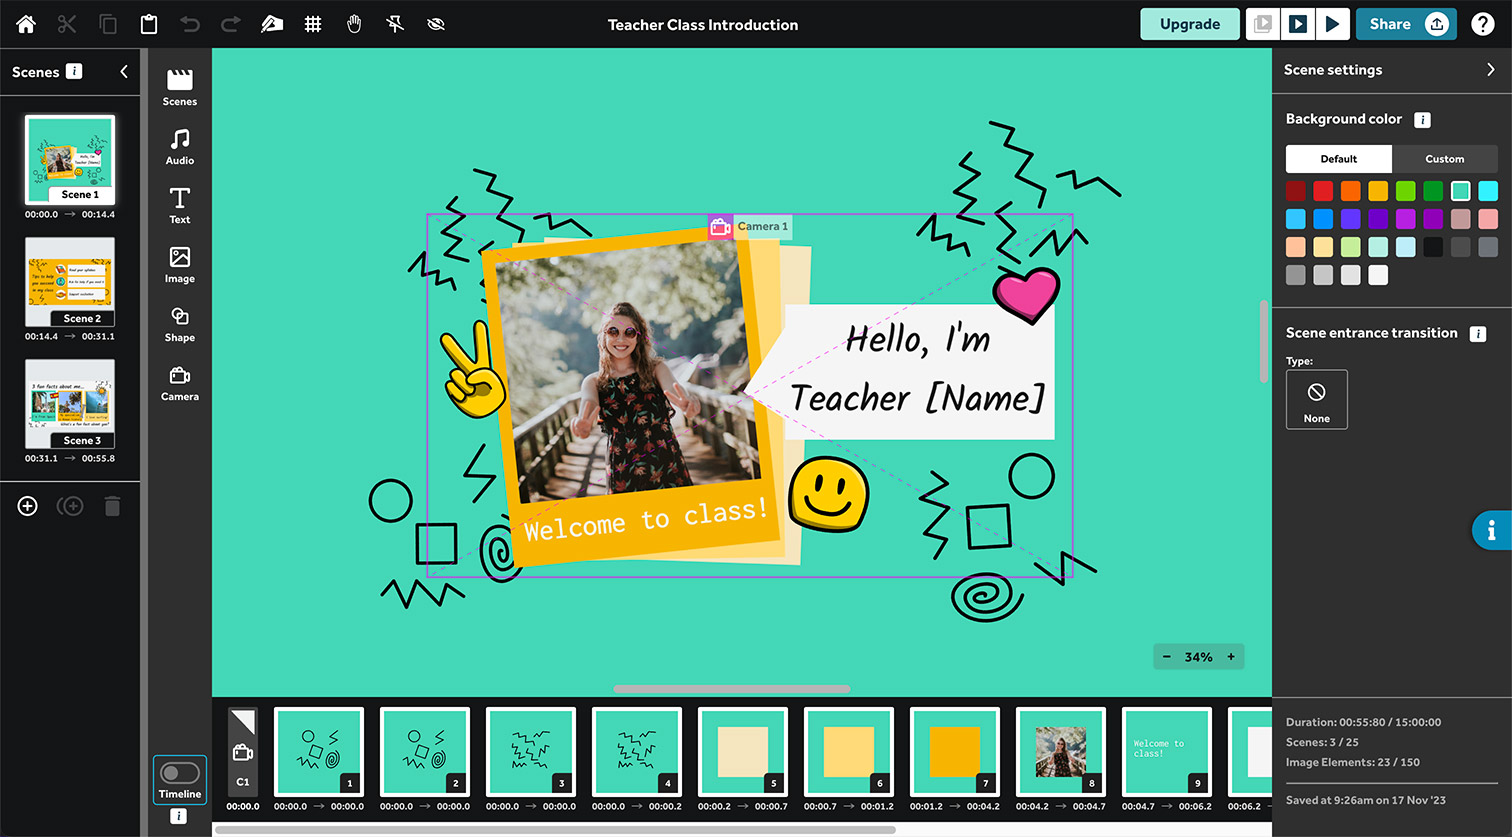The height and width of the screenshot is (837, 1512).
Task: Toggle the grid overlay
Action: 313,24
